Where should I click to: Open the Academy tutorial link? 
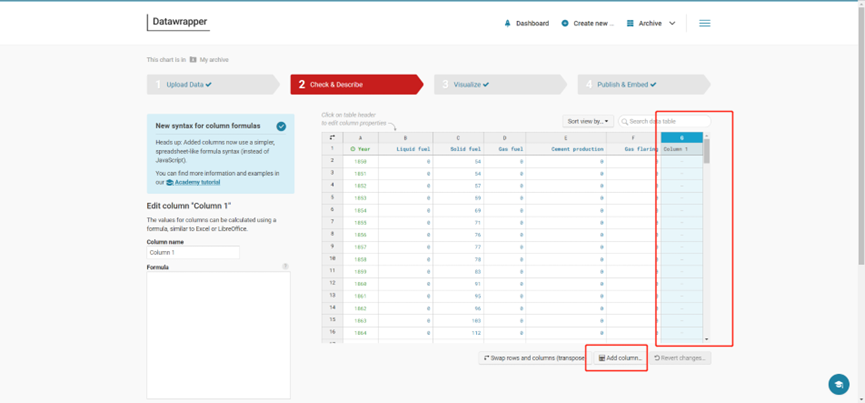click(197, 182)
